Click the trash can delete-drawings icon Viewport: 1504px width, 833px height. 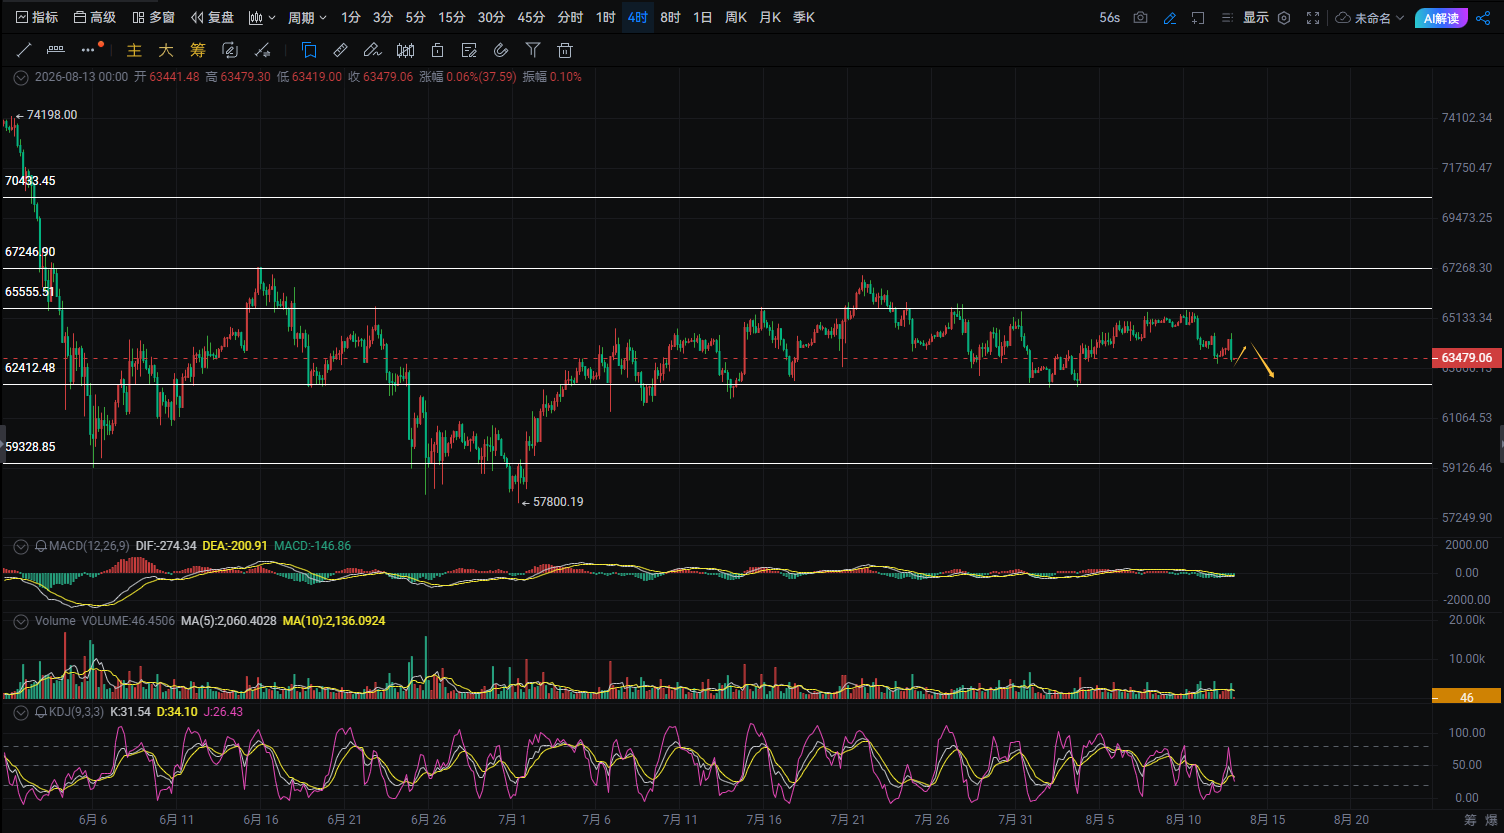[565, 50]
